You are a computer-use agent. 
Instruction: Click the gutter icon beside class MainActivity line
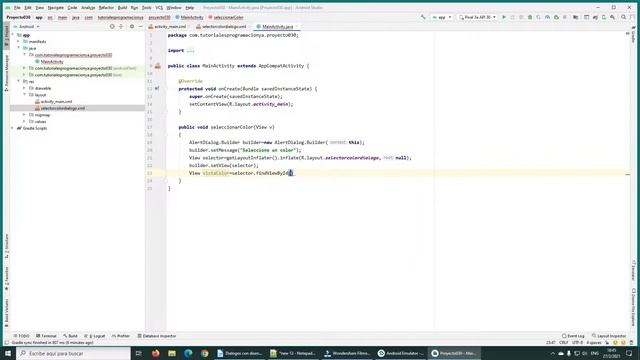pyautogui.click(x=158, y=66)
